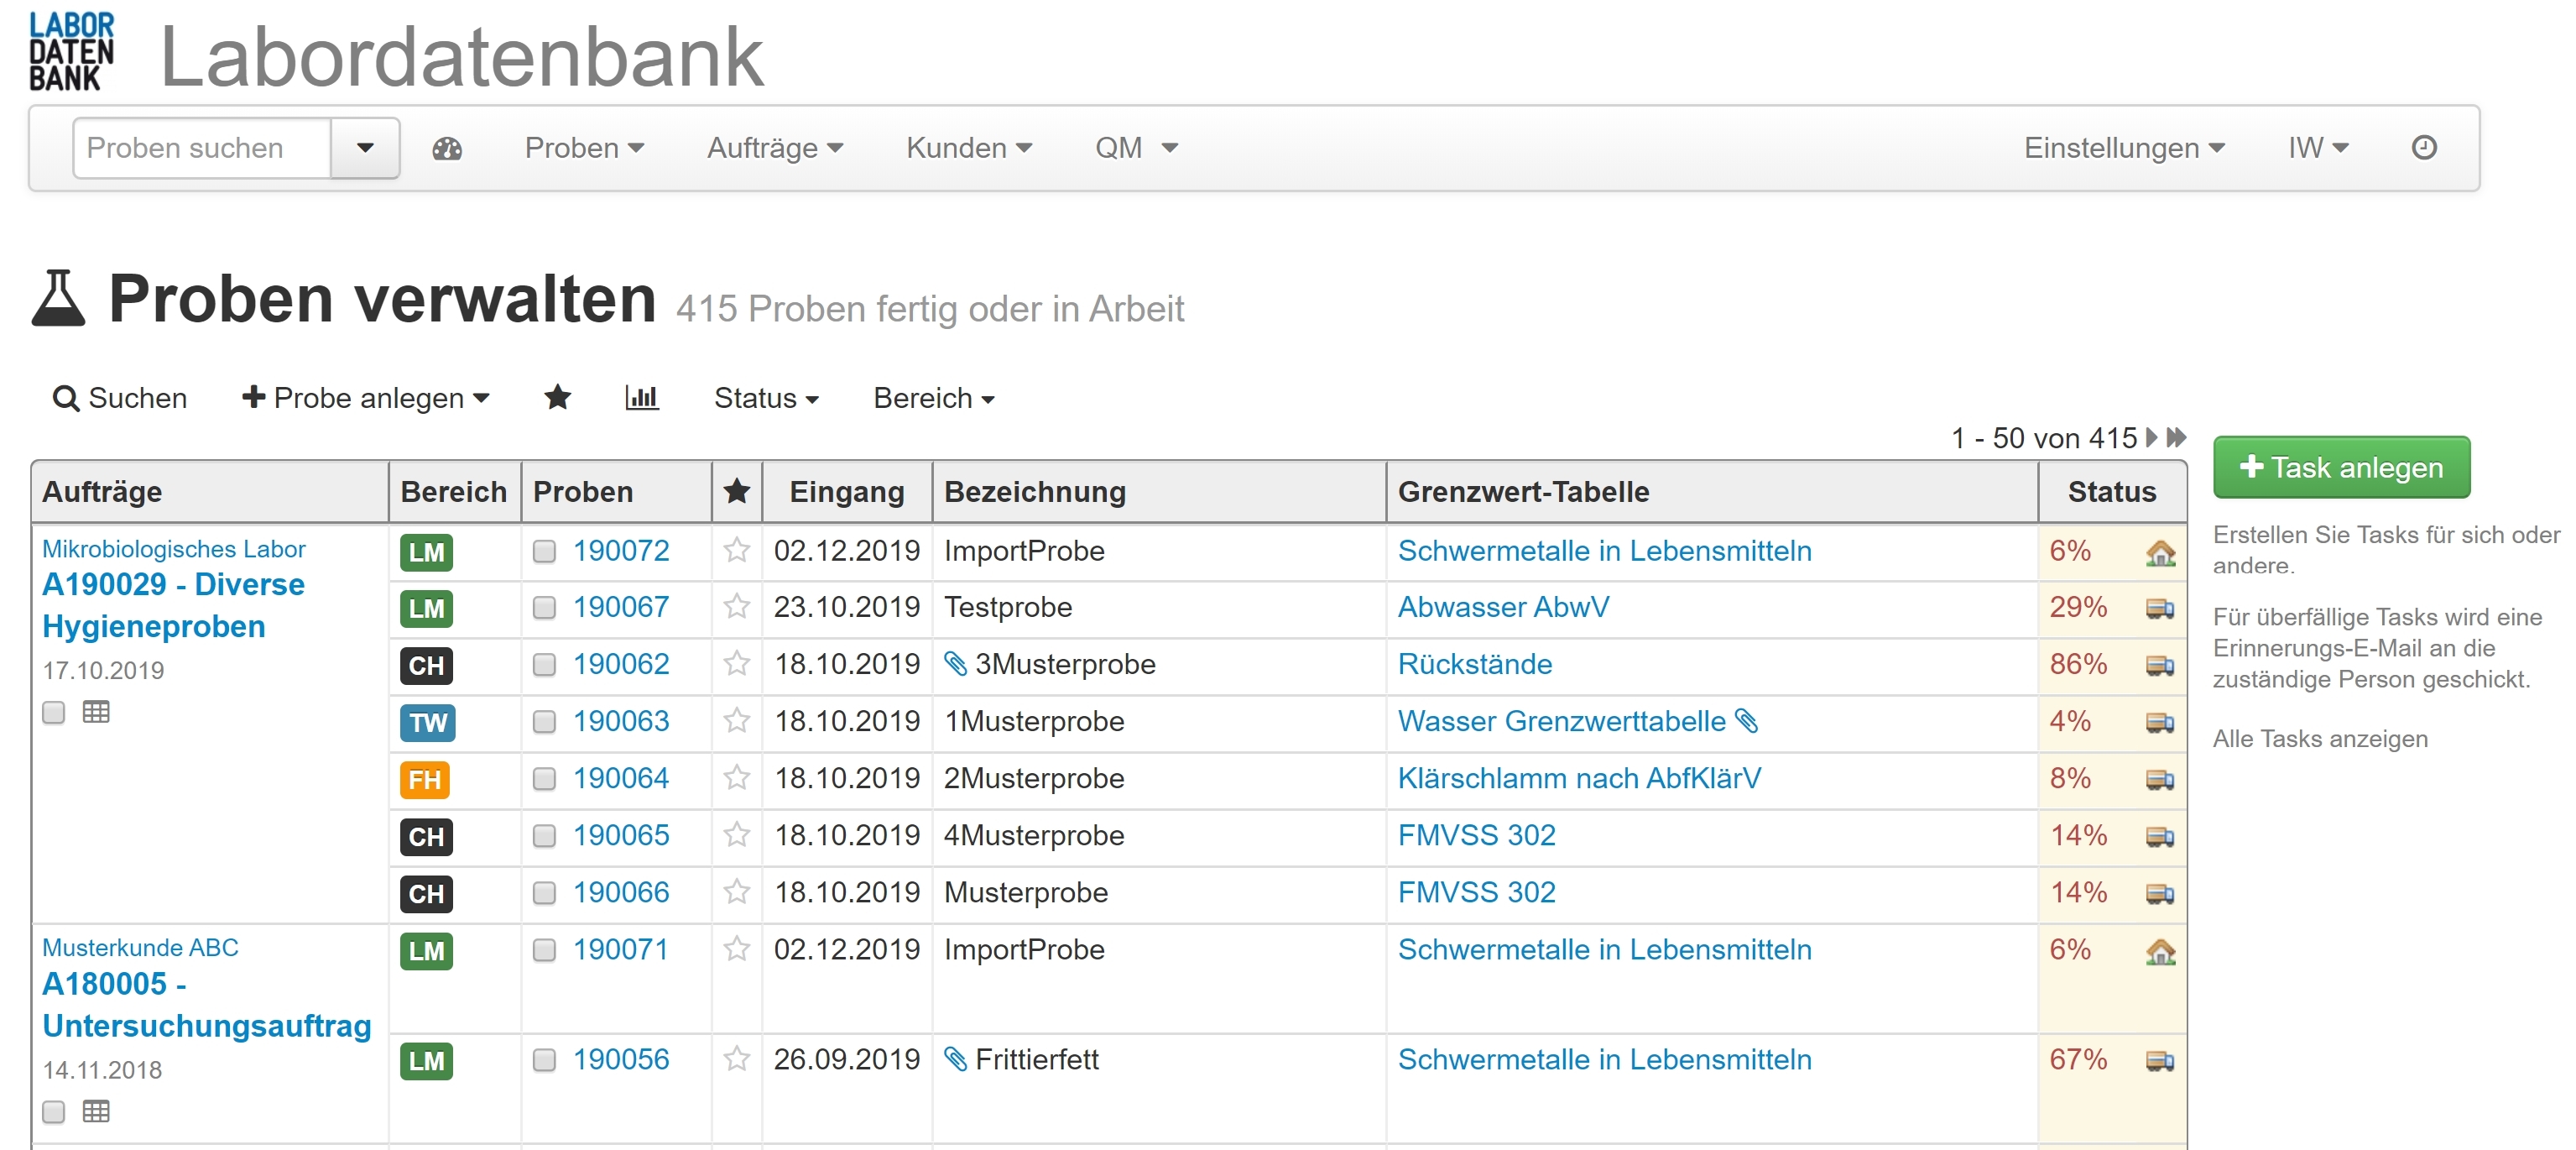
Task: Check the order A180005 checkbox
Action: 54,1111
